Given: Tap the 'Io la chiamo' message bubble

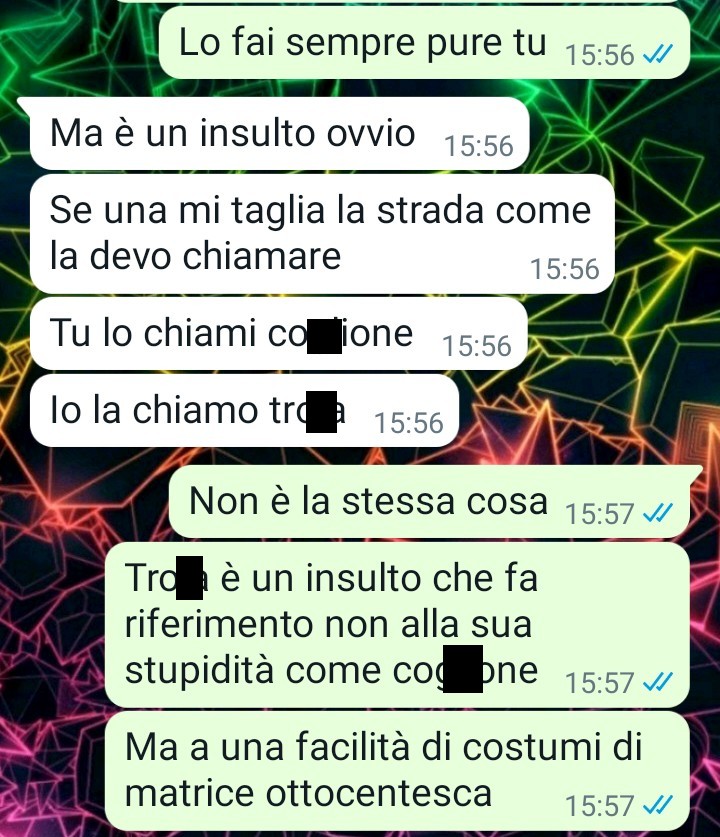Looking at the screenshot, I should [244, 410].
